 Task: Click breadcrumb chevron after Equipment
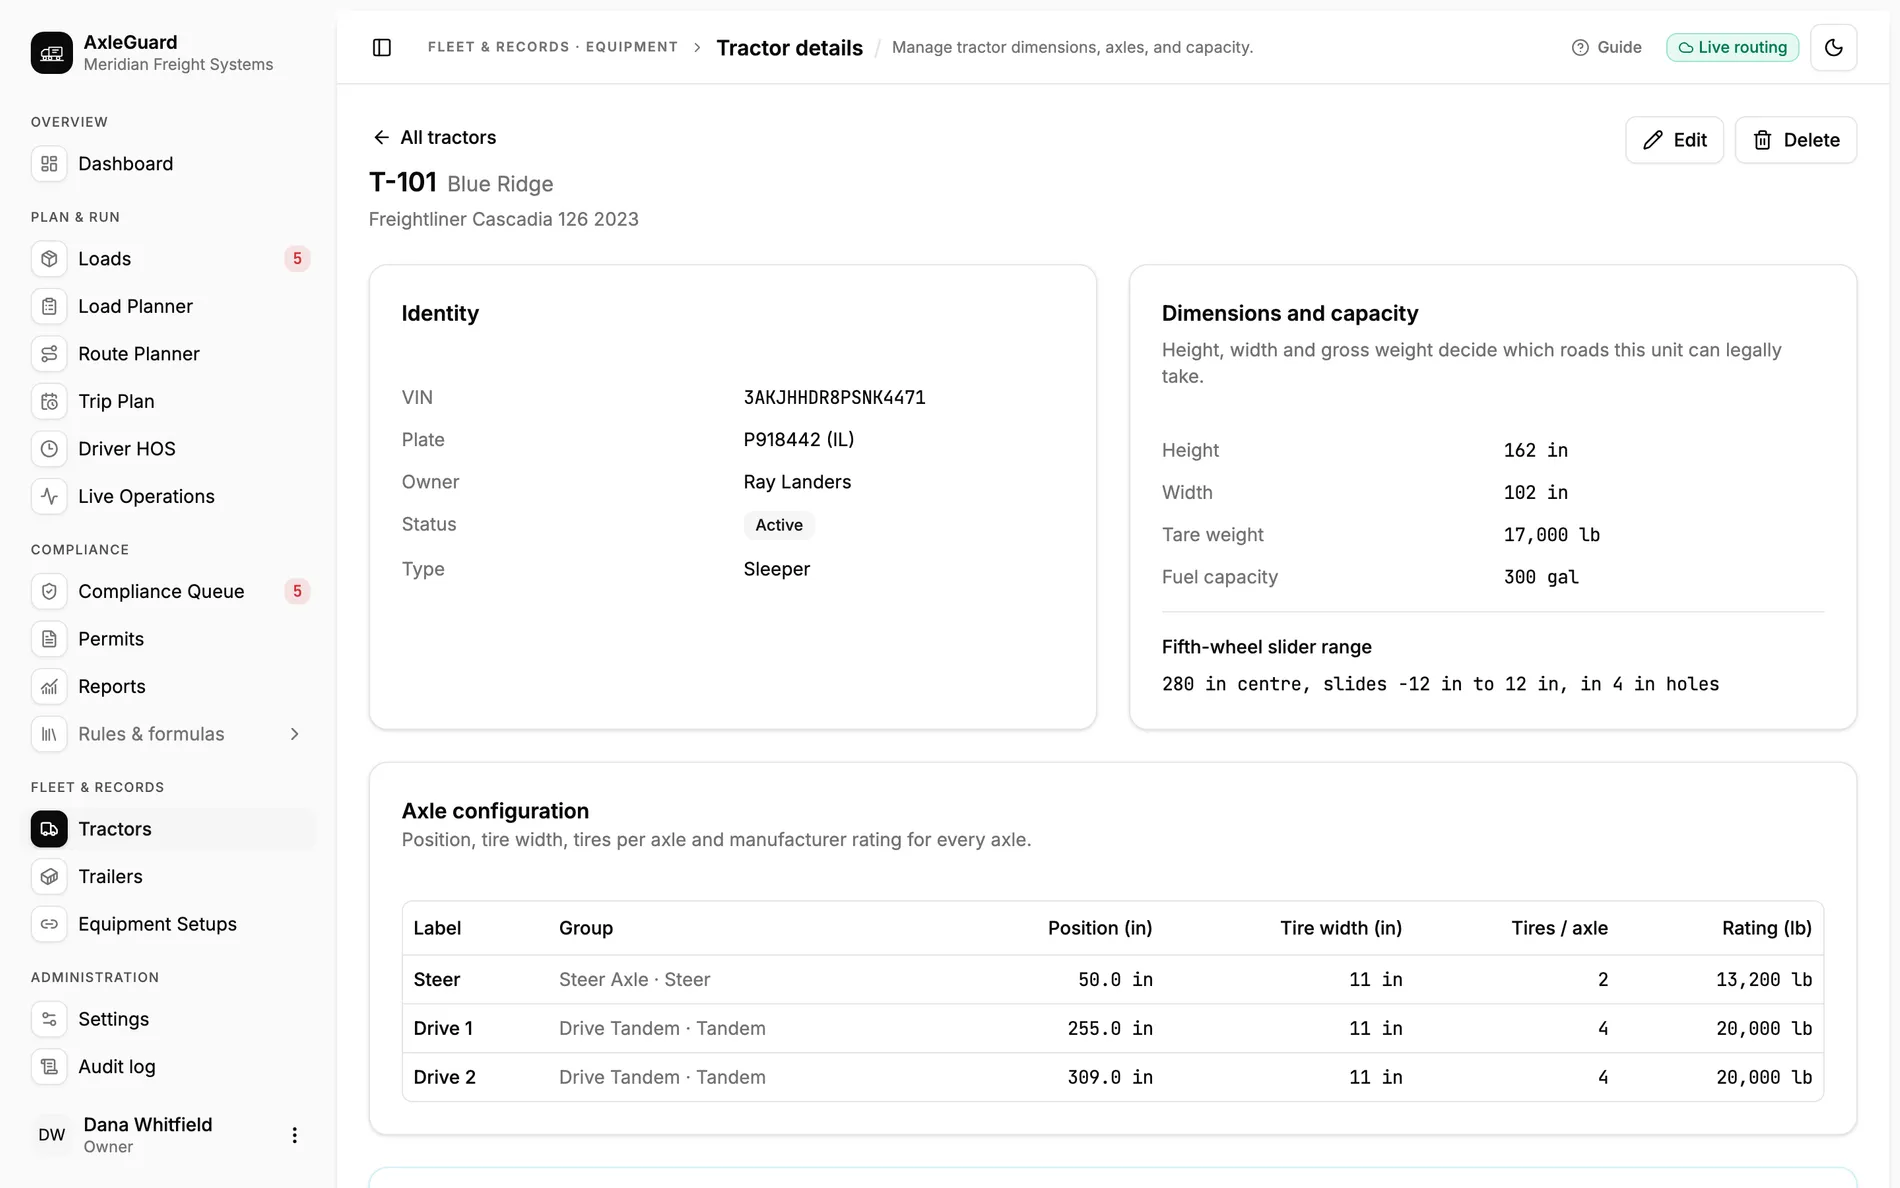click(697, 47)
